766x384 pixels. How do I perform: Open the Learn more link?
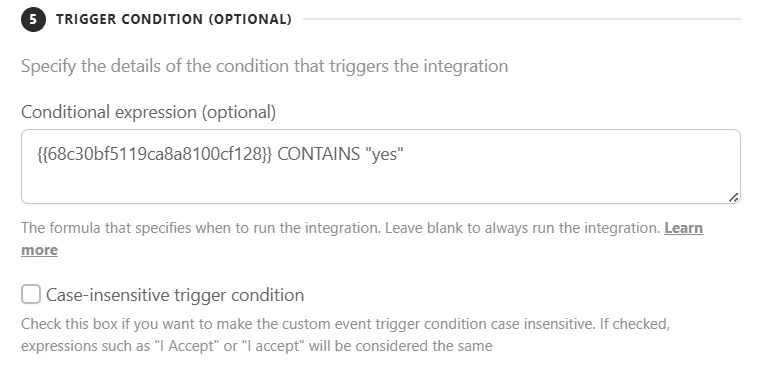[683, 228]
